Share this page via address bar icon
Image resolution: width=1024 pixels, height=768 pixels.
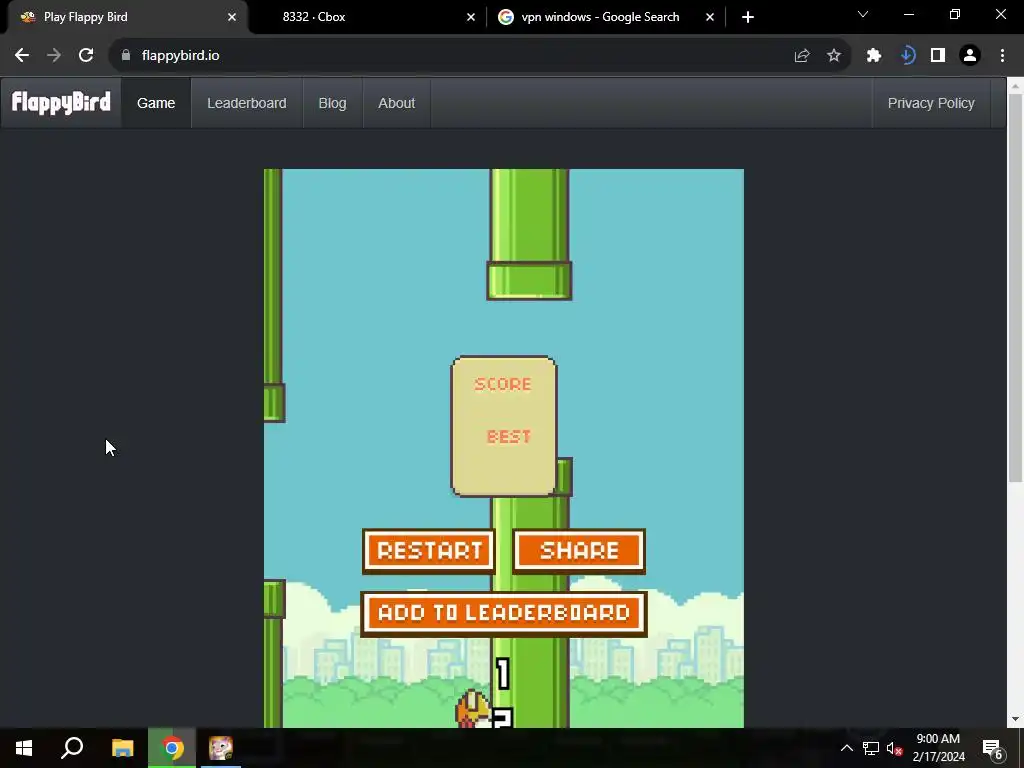click(802, 56)
